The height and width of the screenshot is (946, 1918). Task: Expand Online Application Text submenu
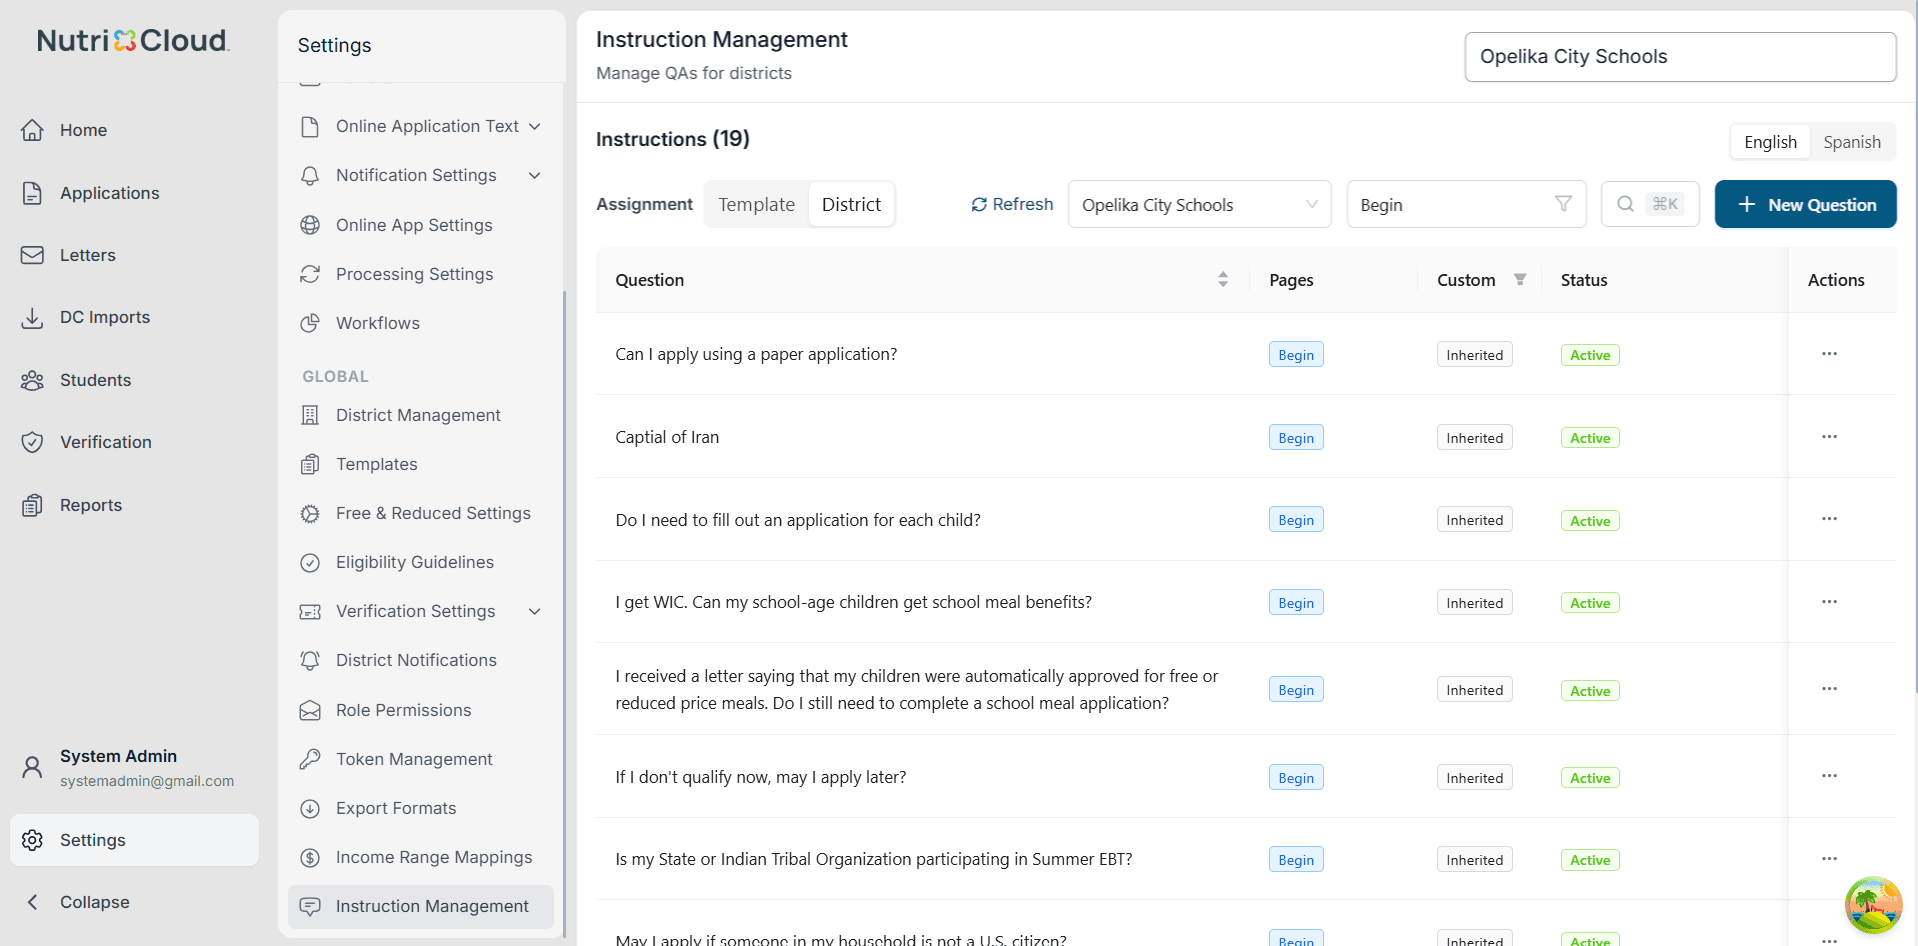pos(535,126)
